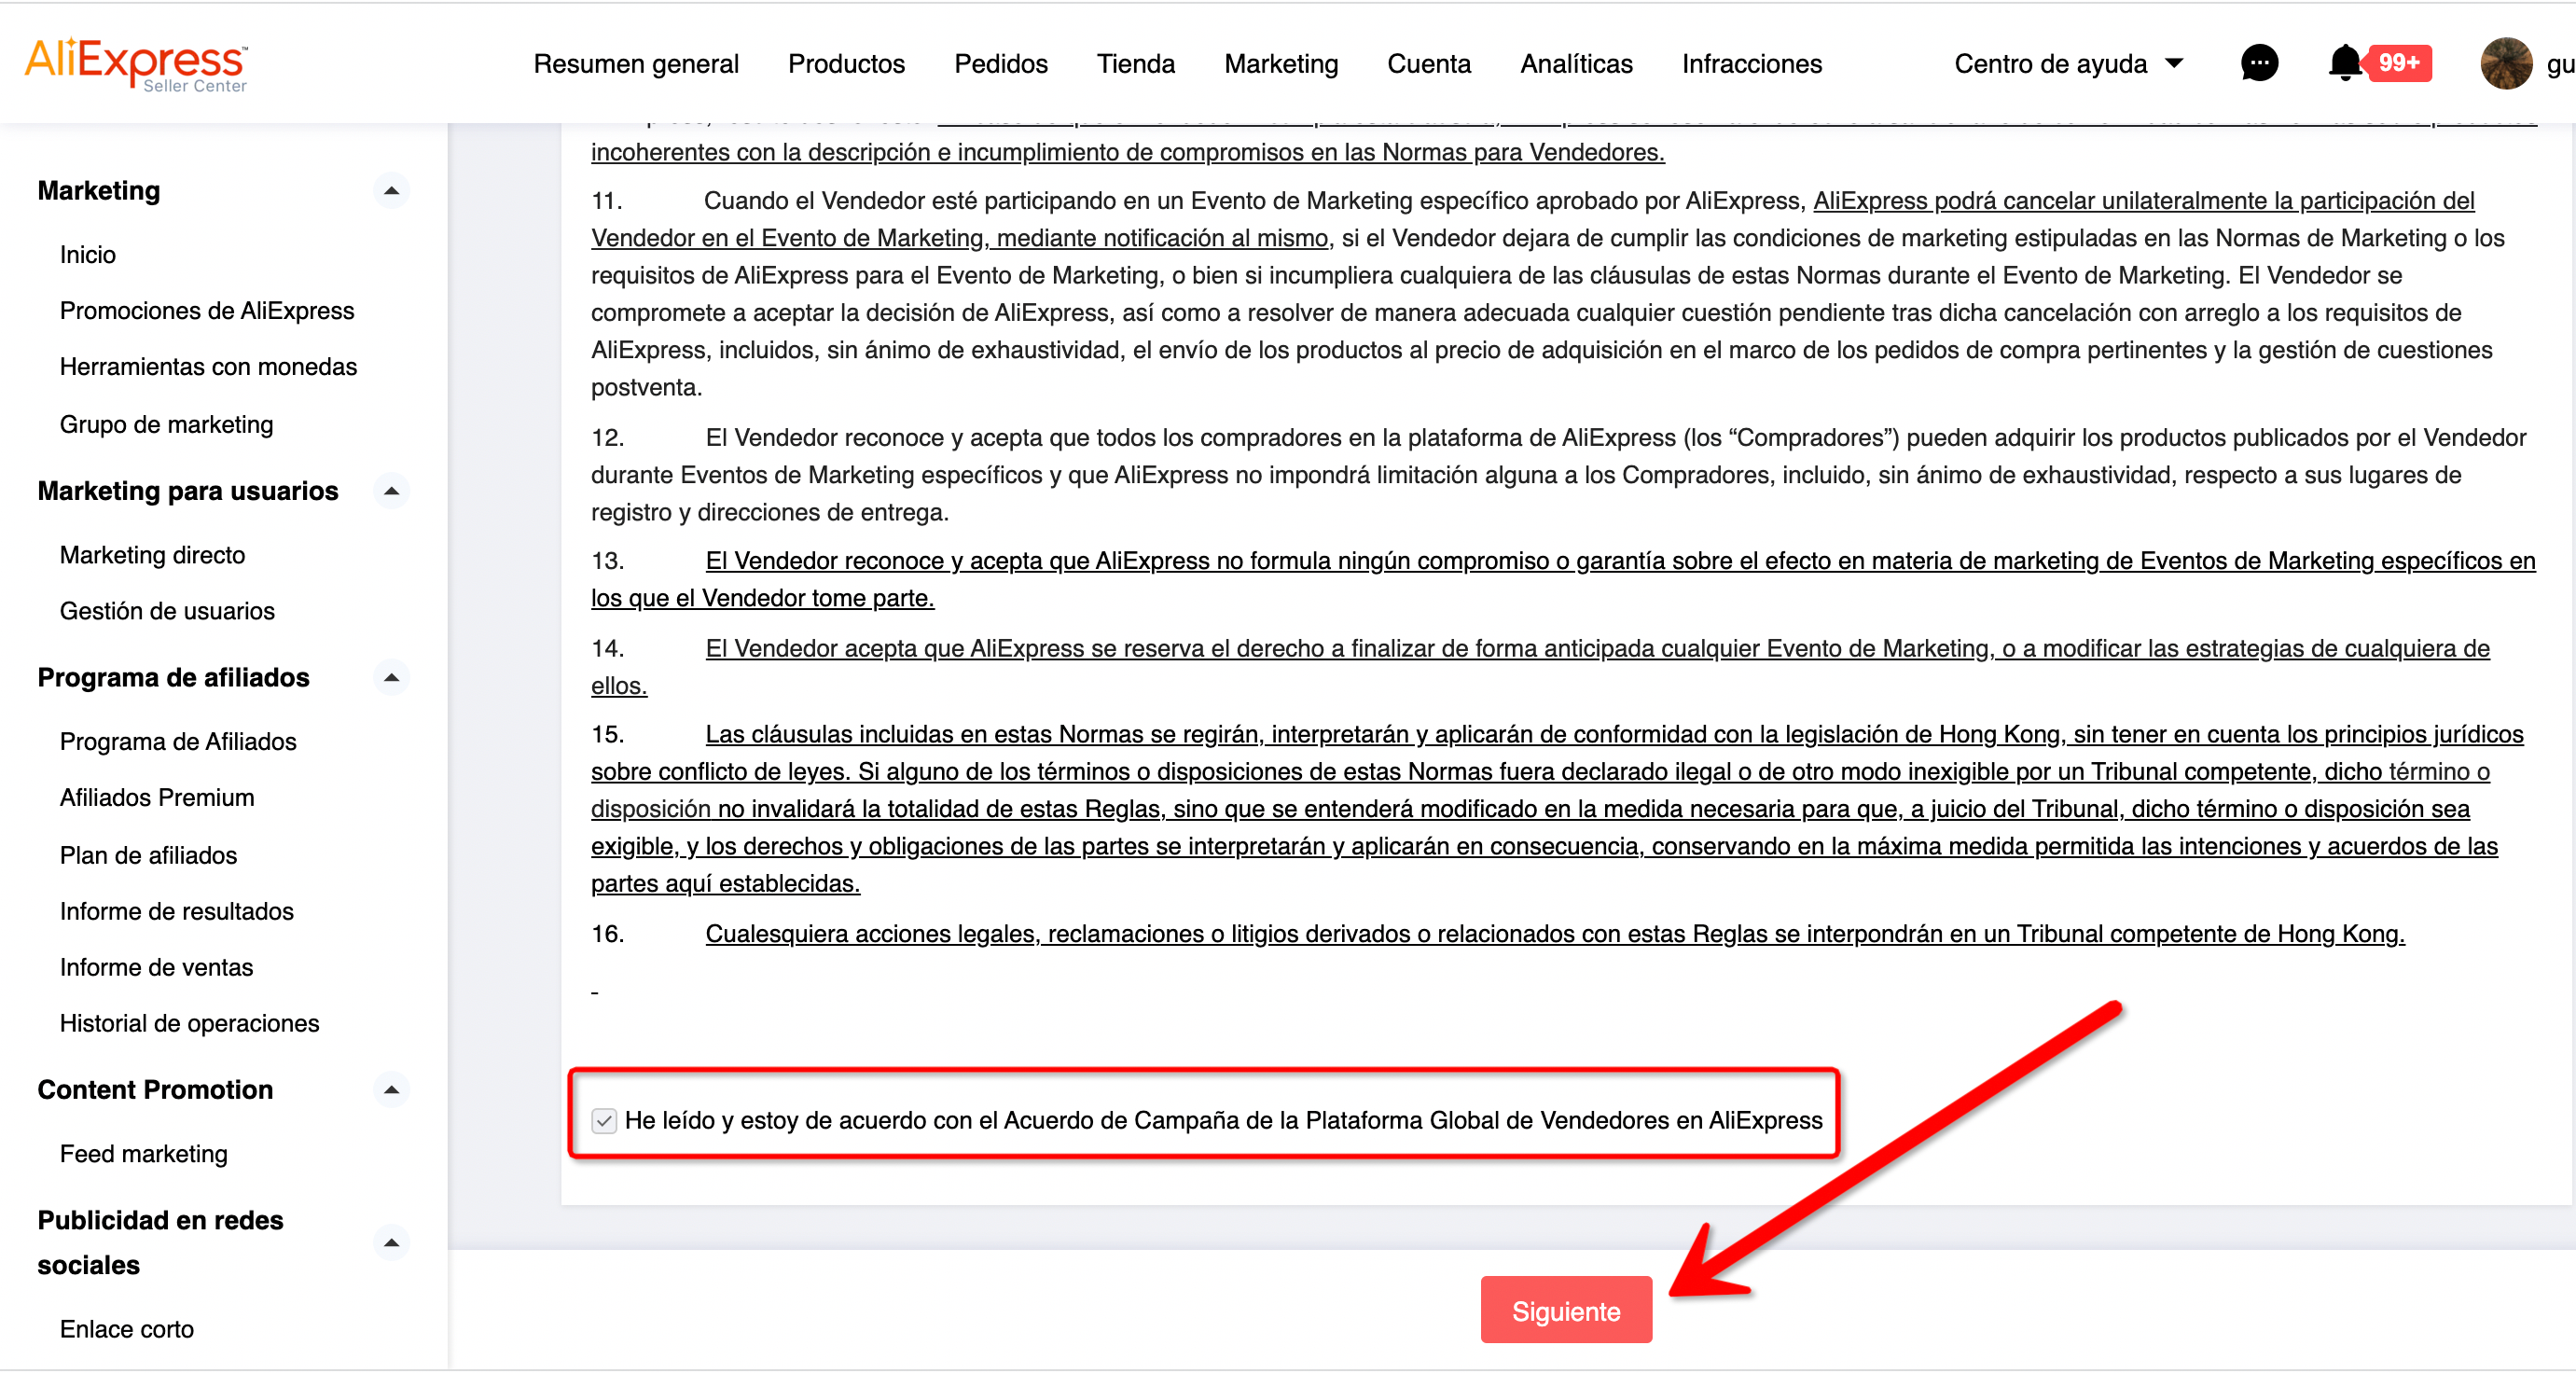Open the user profile avatar
The image size is (2576, 1373).
pos(2505,64)
